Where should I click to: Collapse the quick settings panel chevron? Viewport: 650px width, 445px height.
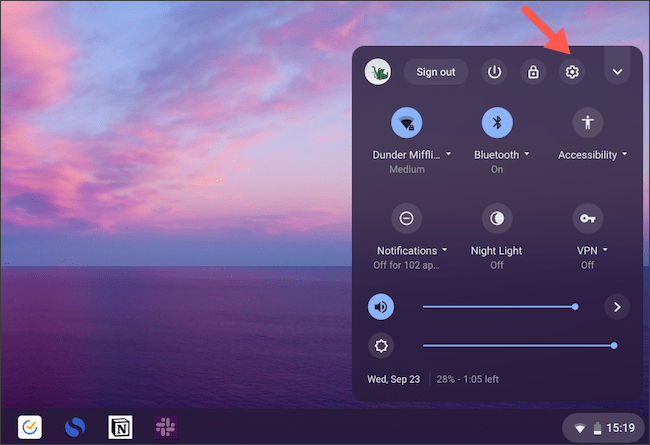point(617,72)
